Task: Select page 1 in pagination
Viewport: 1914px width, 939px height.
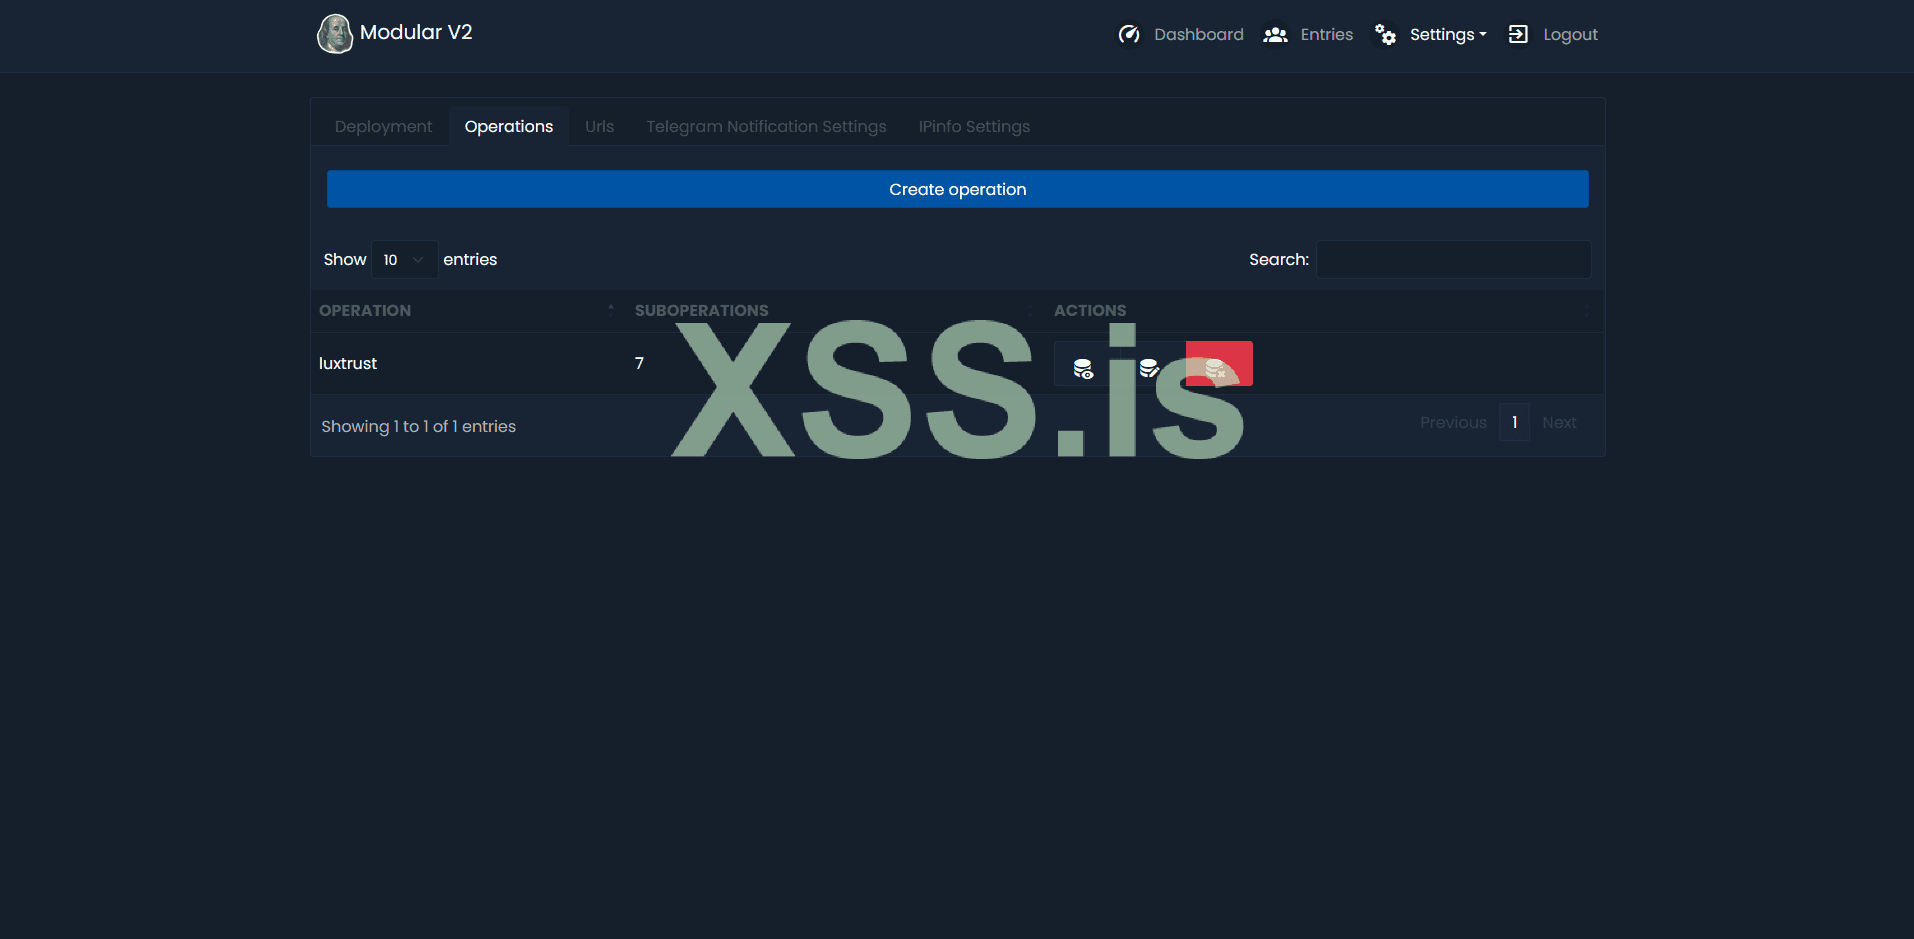Action: 1515,423
